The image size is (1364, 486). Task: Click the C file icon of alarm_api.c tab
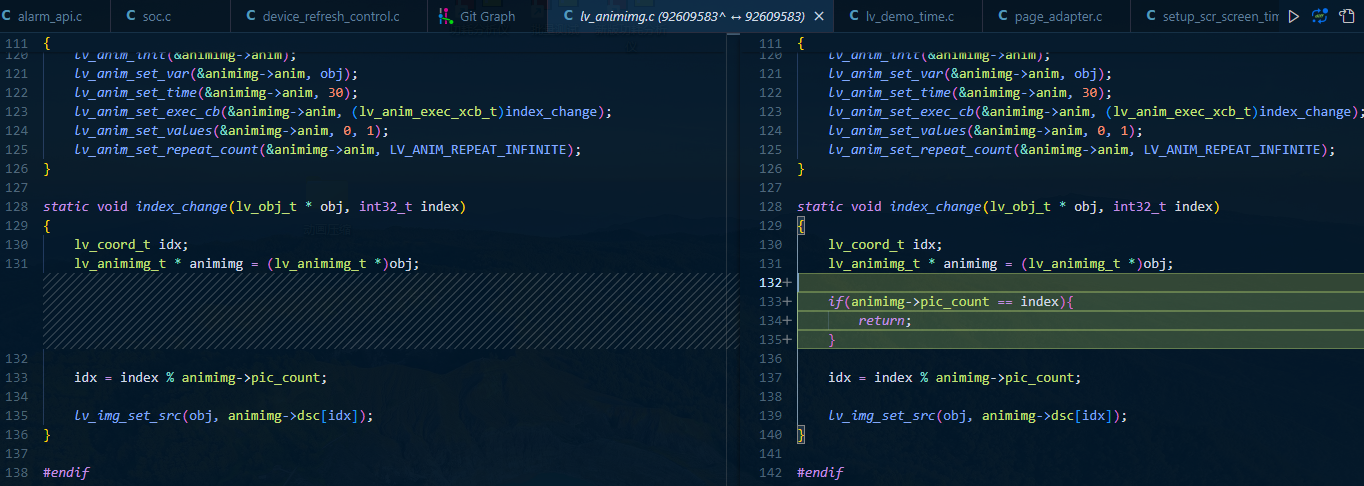click(7, 16)
